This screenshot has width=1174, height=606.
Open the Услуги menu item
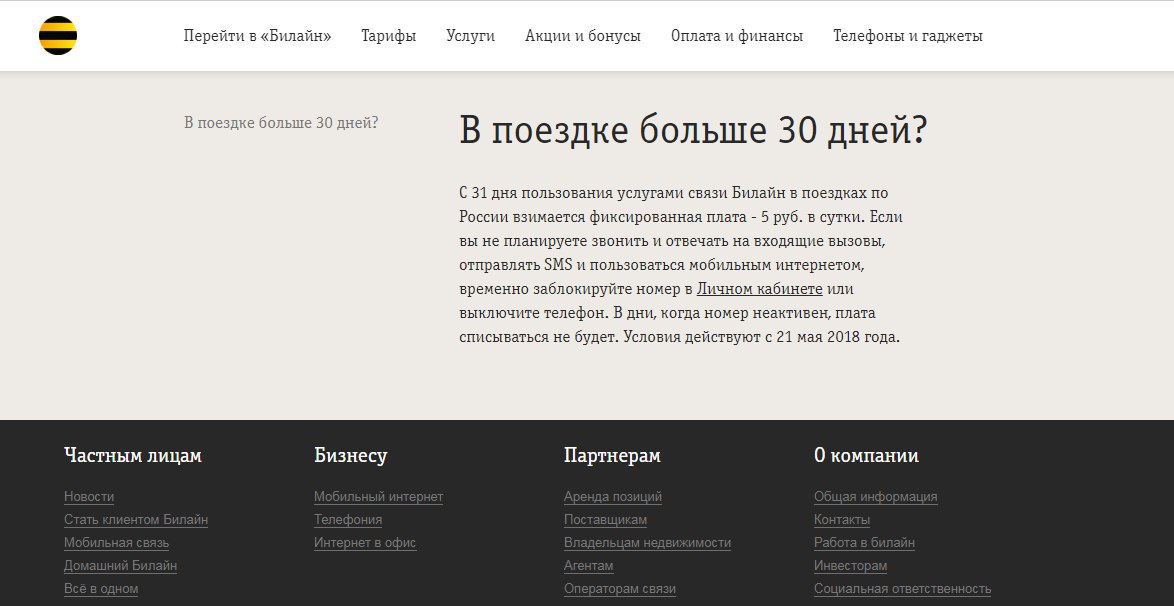point(470,36)
